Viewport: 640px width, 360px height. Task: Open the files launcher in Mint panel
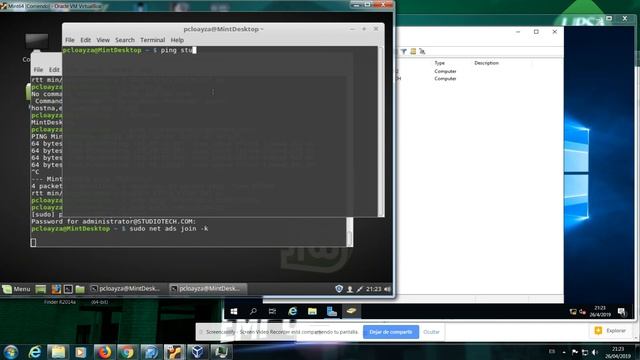80,289
